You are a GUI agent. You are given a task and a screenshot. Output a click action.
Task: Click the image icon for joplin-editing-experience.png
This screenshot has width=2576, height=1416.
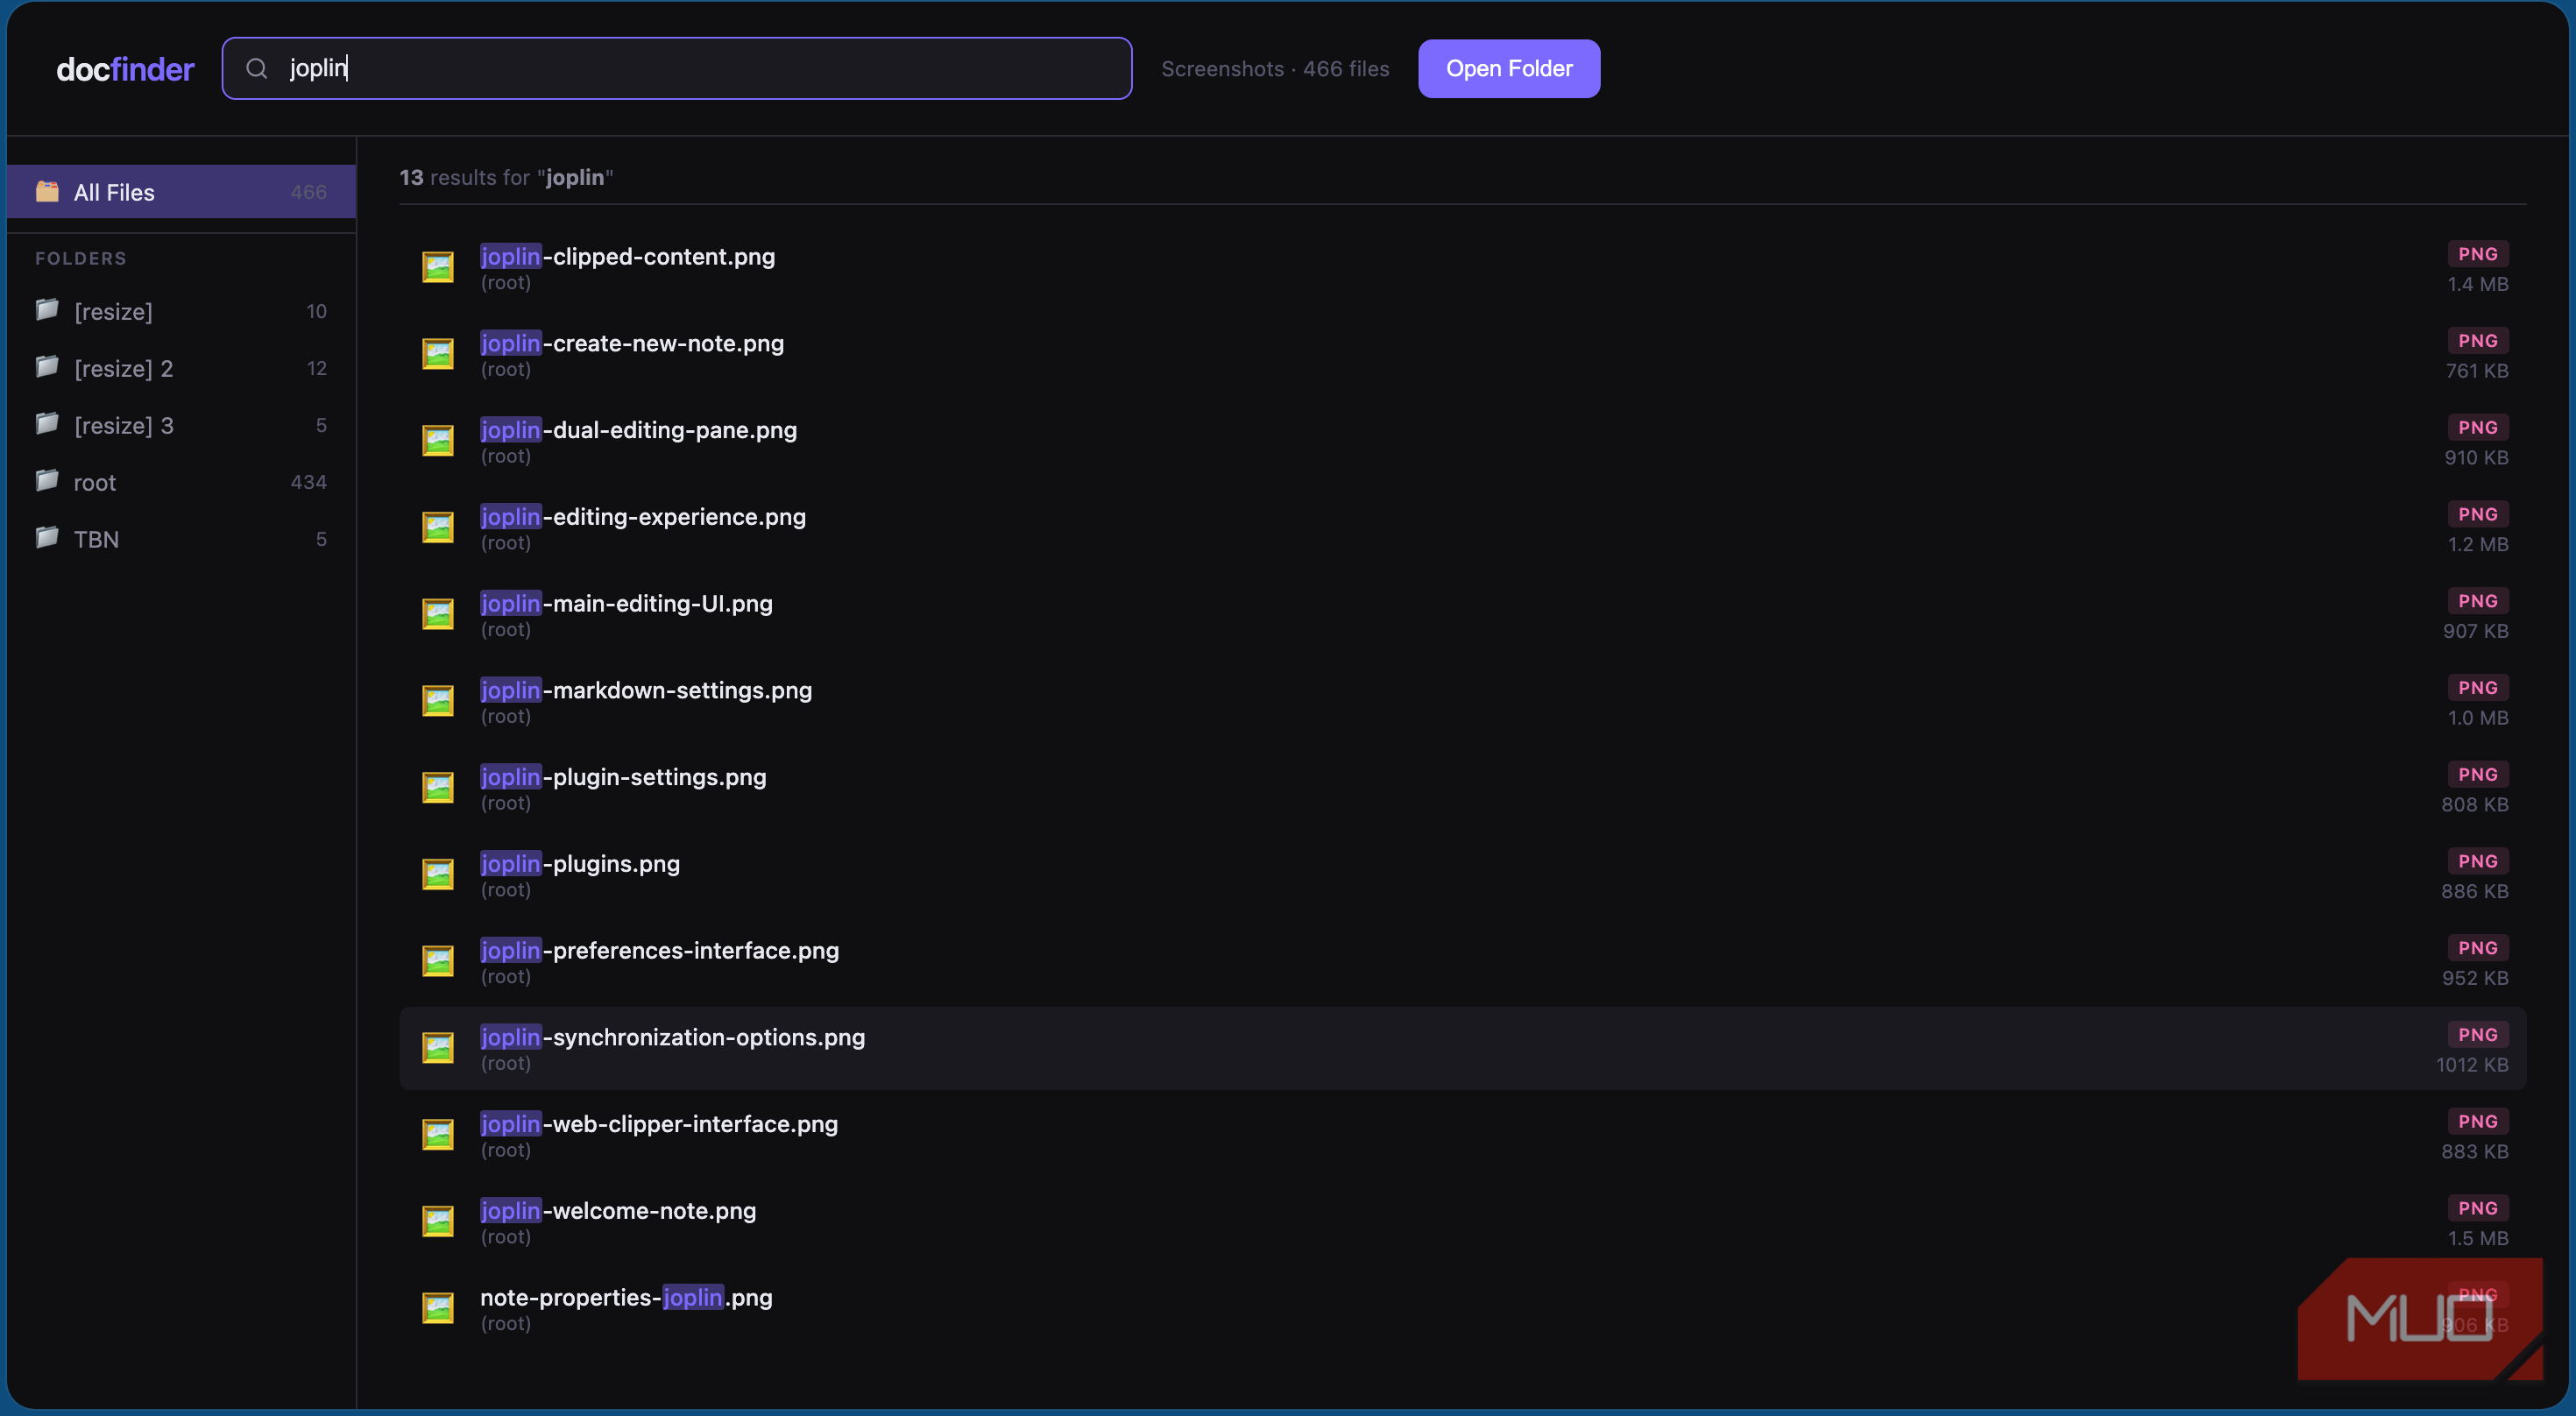point(438,527)
